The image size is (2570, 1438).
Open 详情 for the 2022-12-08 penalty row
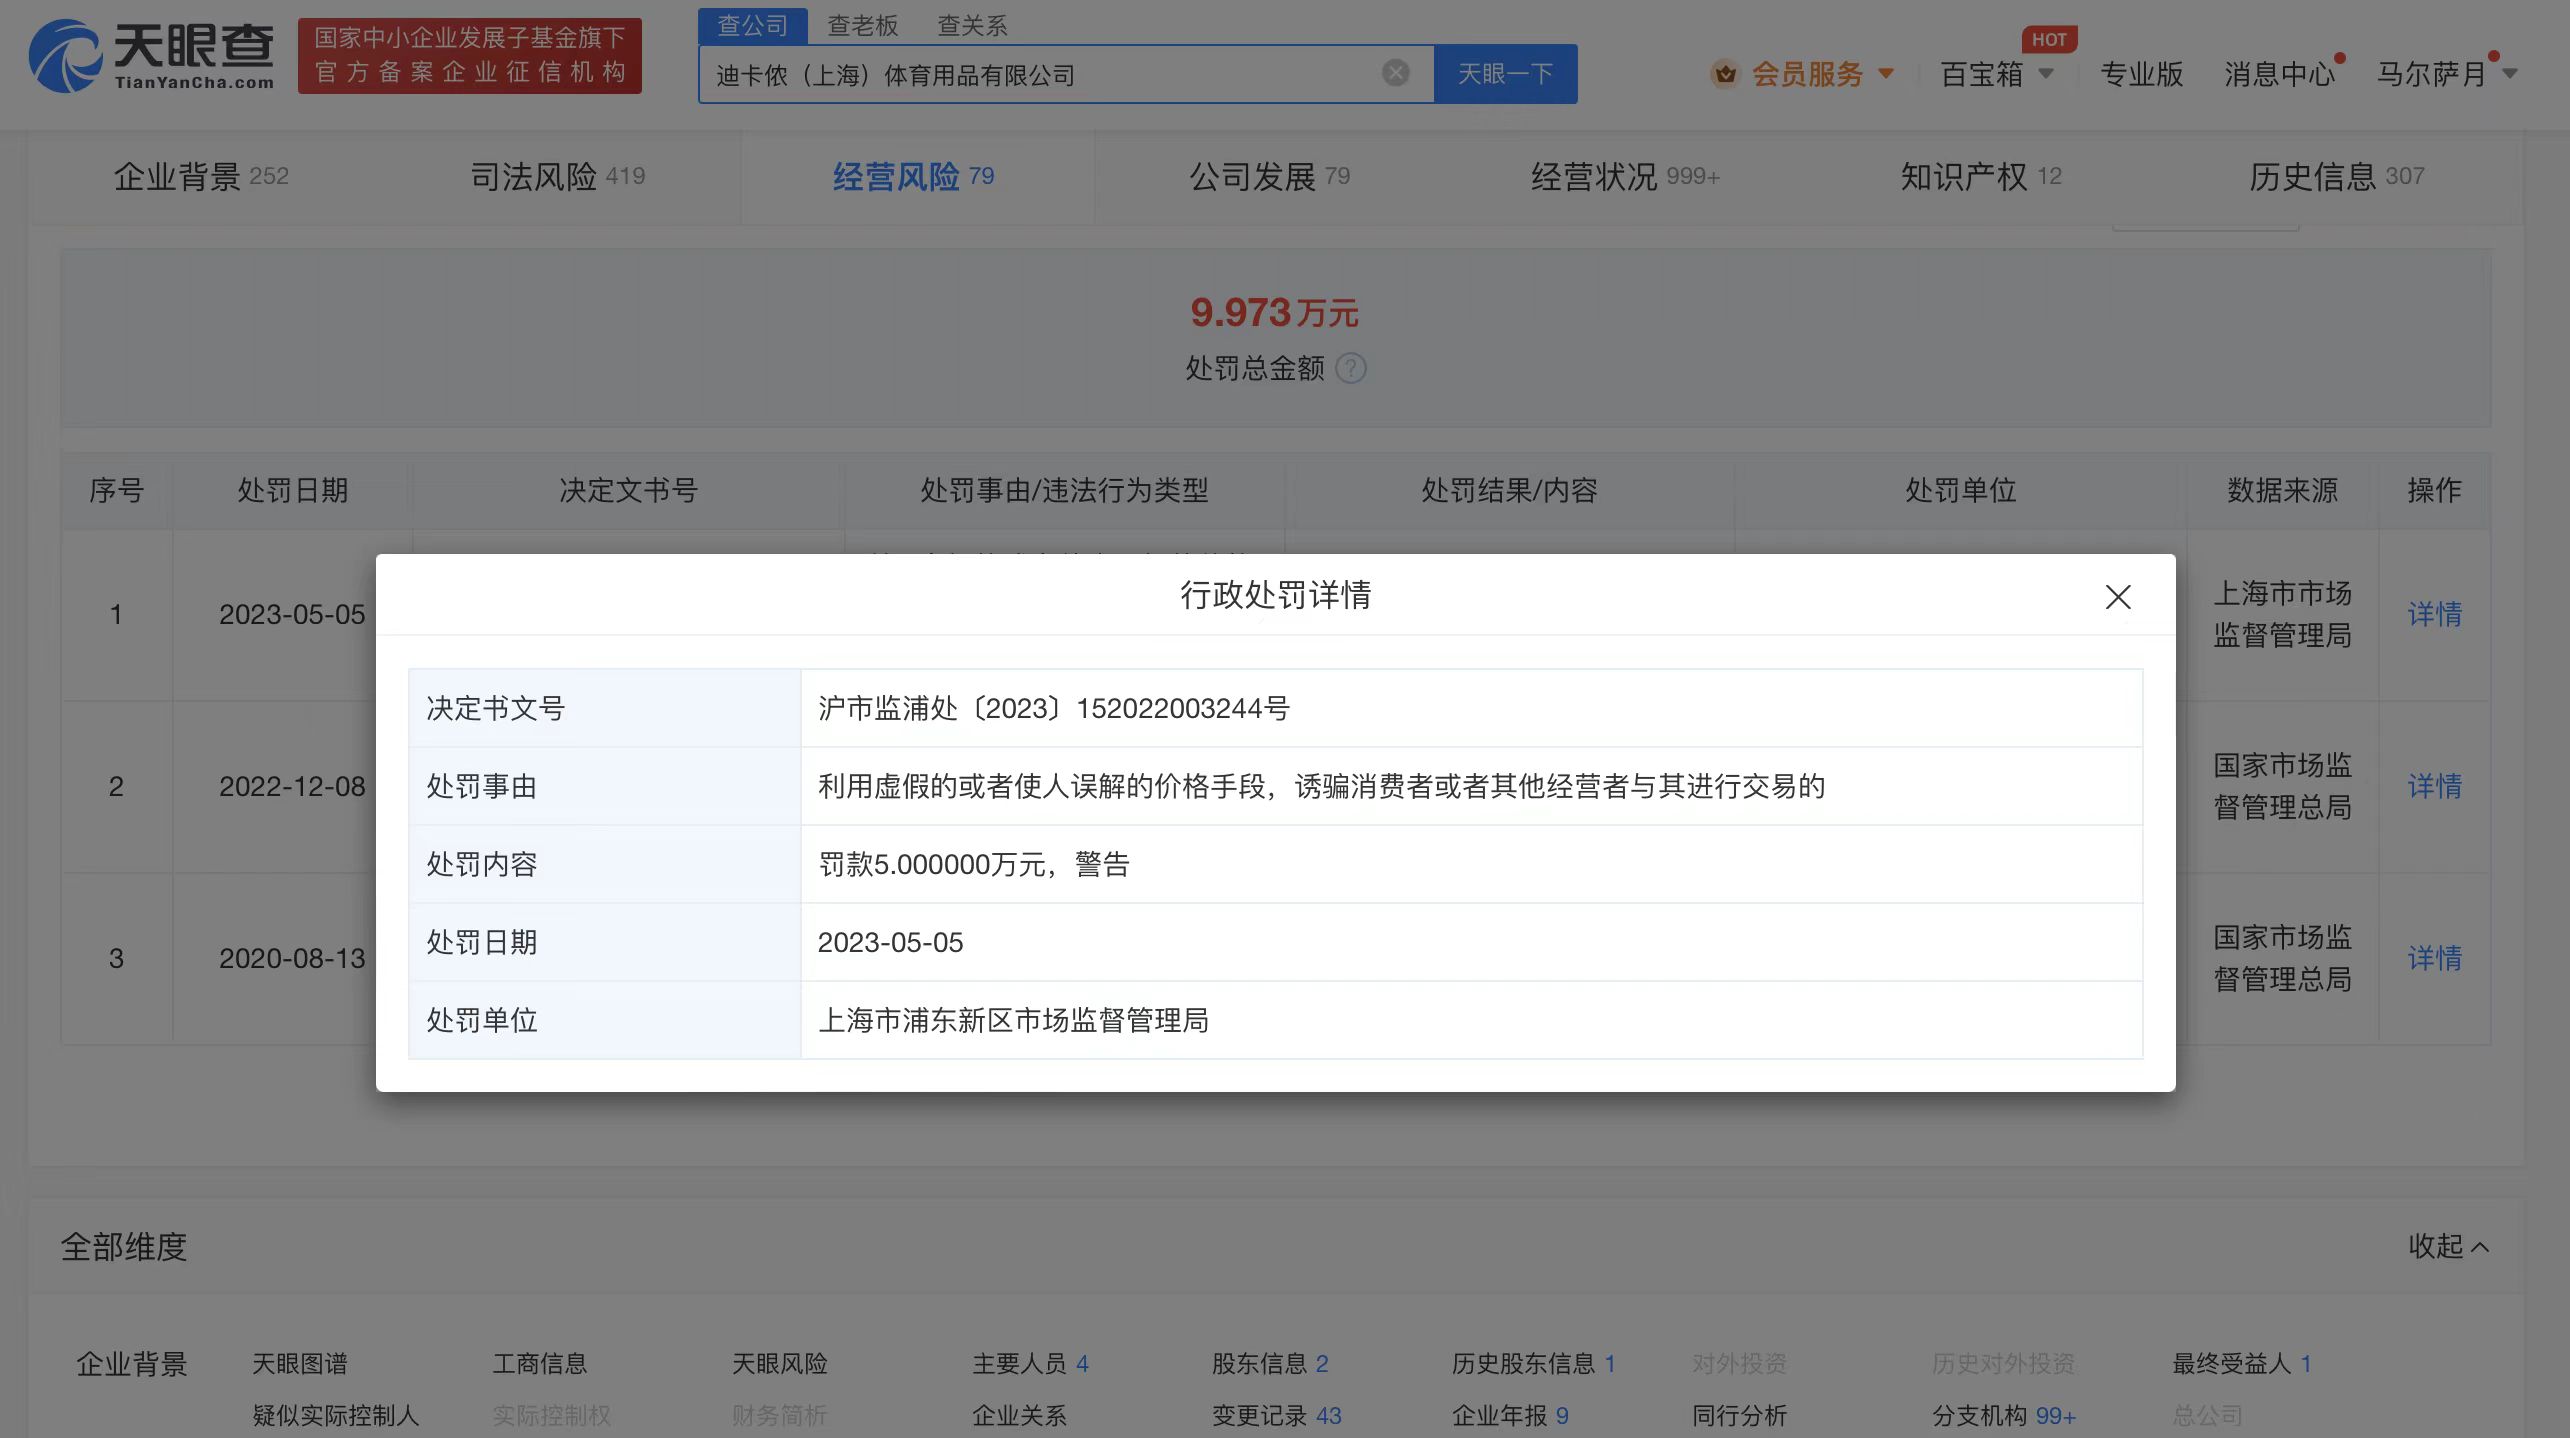[2434, 786]
